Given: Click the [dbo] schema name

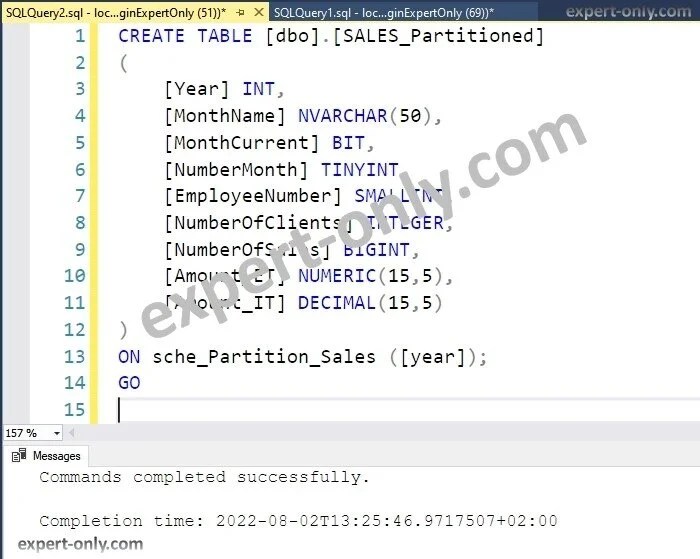Looking at the screenshot, I should click(292, 36).
